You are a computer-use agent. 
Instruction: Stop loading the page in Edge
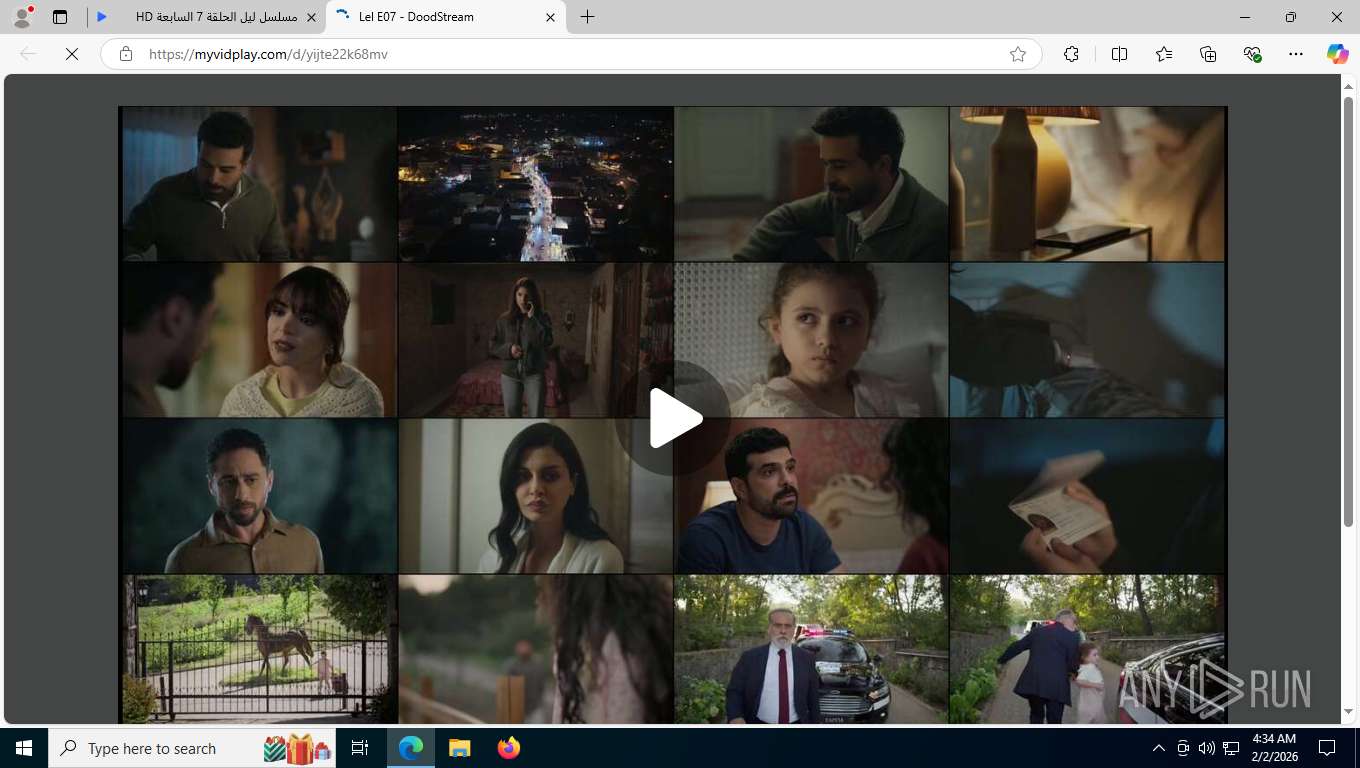pyautogui.click(x=72, y=54)
